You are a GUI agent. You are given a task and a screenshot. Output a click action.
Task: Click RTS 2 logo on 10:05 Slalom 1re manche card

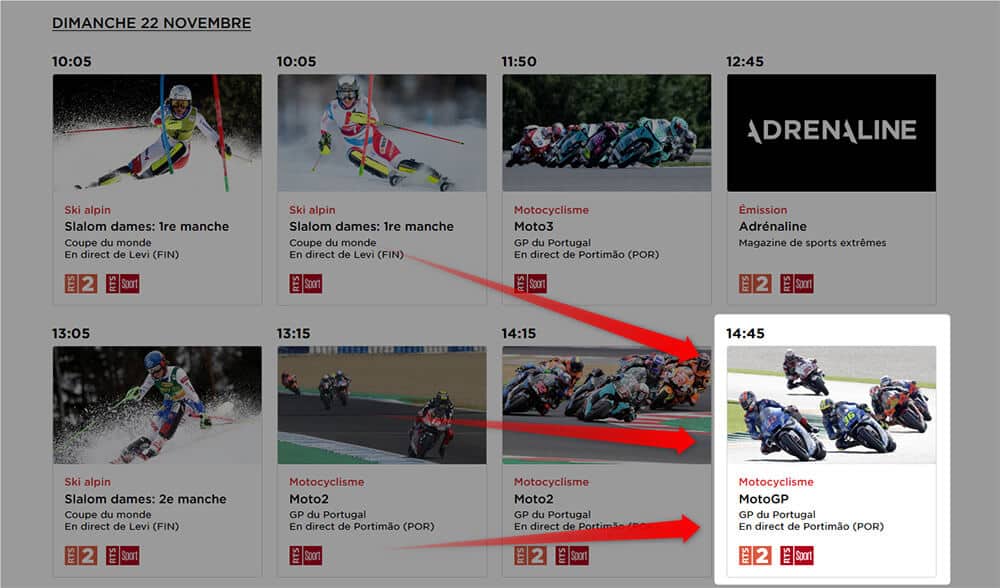(x=81, y=283)
